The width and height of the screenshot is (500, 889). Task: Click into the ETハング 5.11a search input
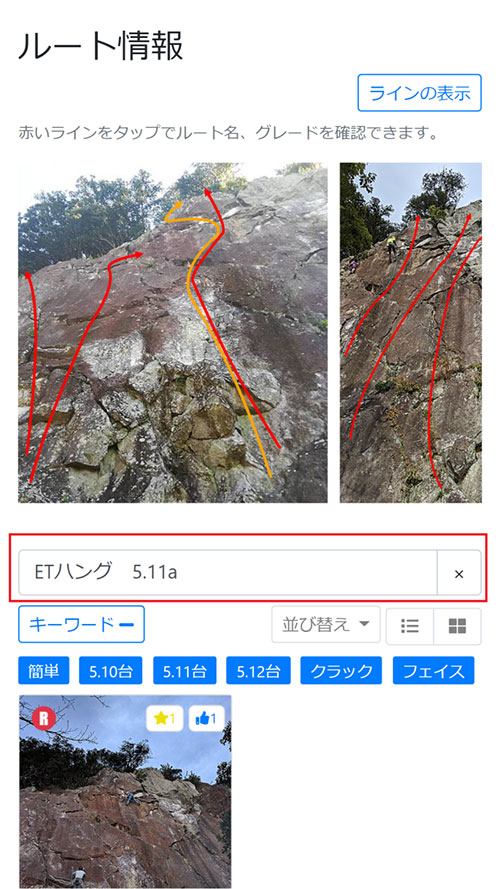tap(228, 573)
